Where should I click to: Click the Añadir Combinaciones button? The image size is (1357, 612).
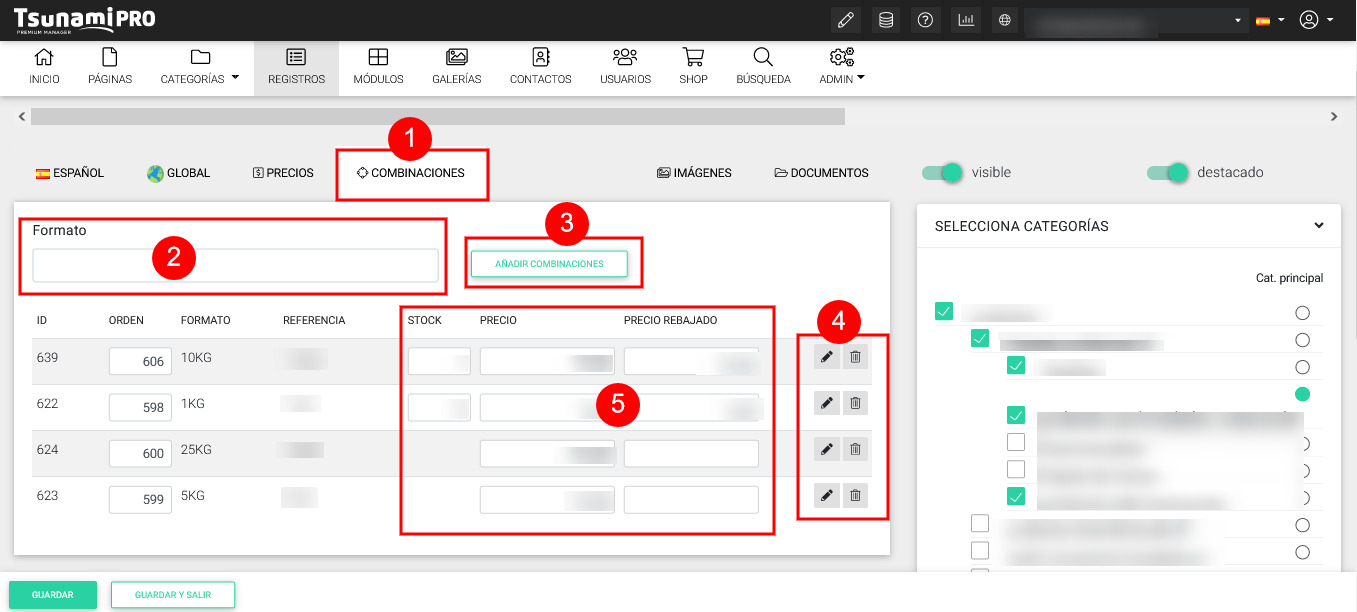pyautogui.click(x=549, y=264)
